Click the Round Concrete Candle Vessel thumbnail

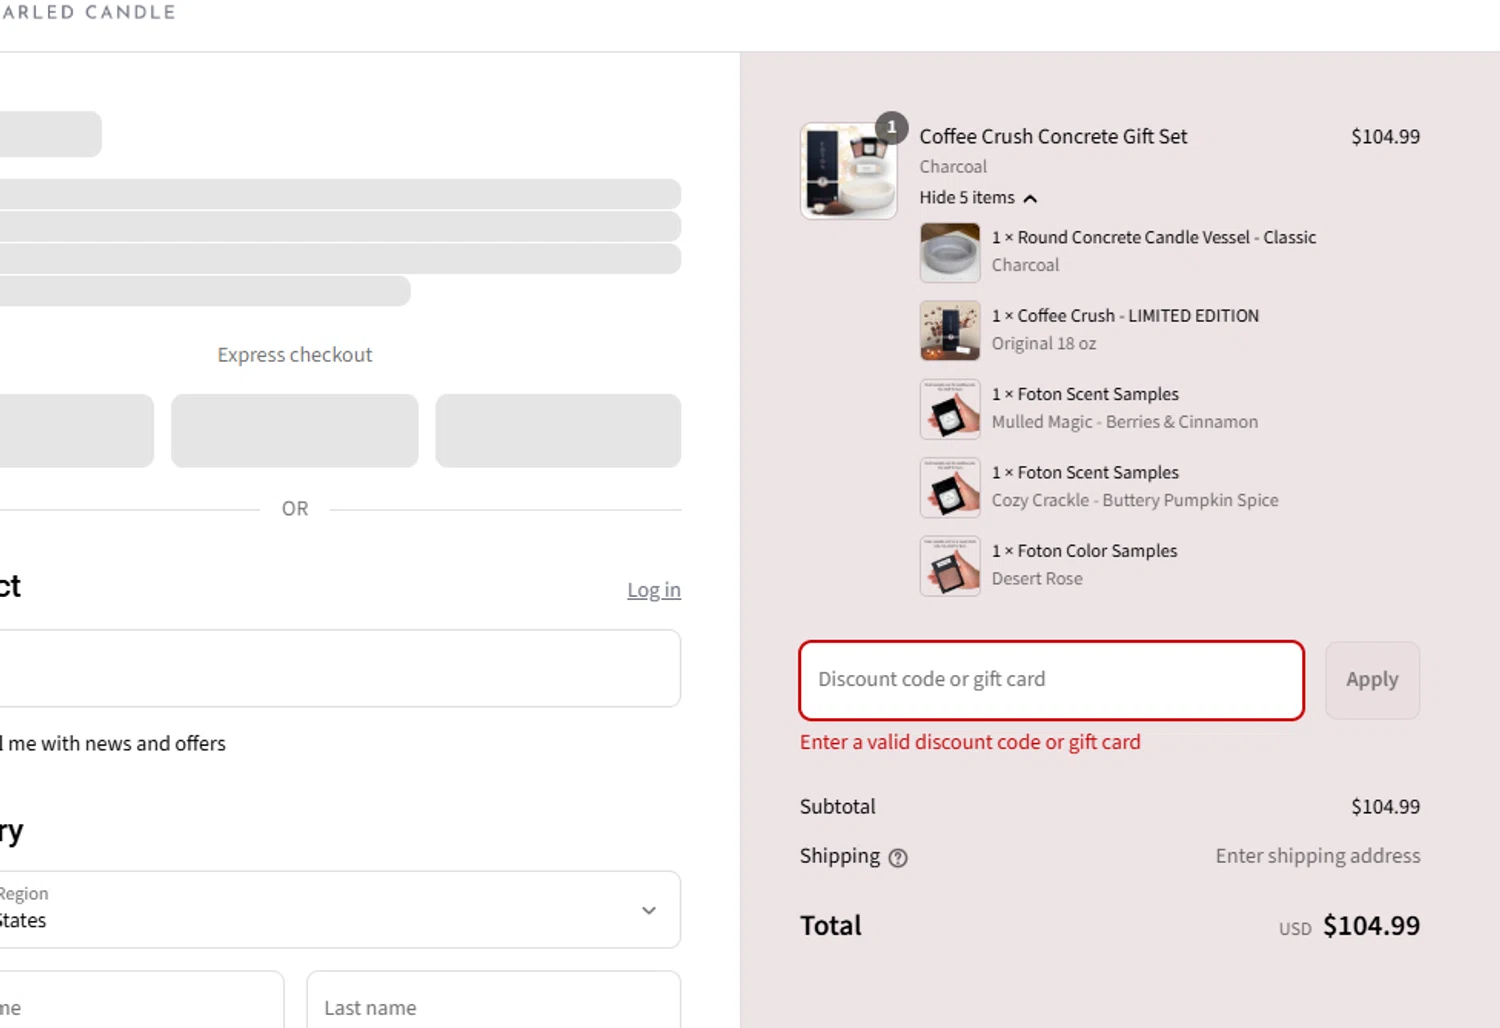(x=950, y=252)
